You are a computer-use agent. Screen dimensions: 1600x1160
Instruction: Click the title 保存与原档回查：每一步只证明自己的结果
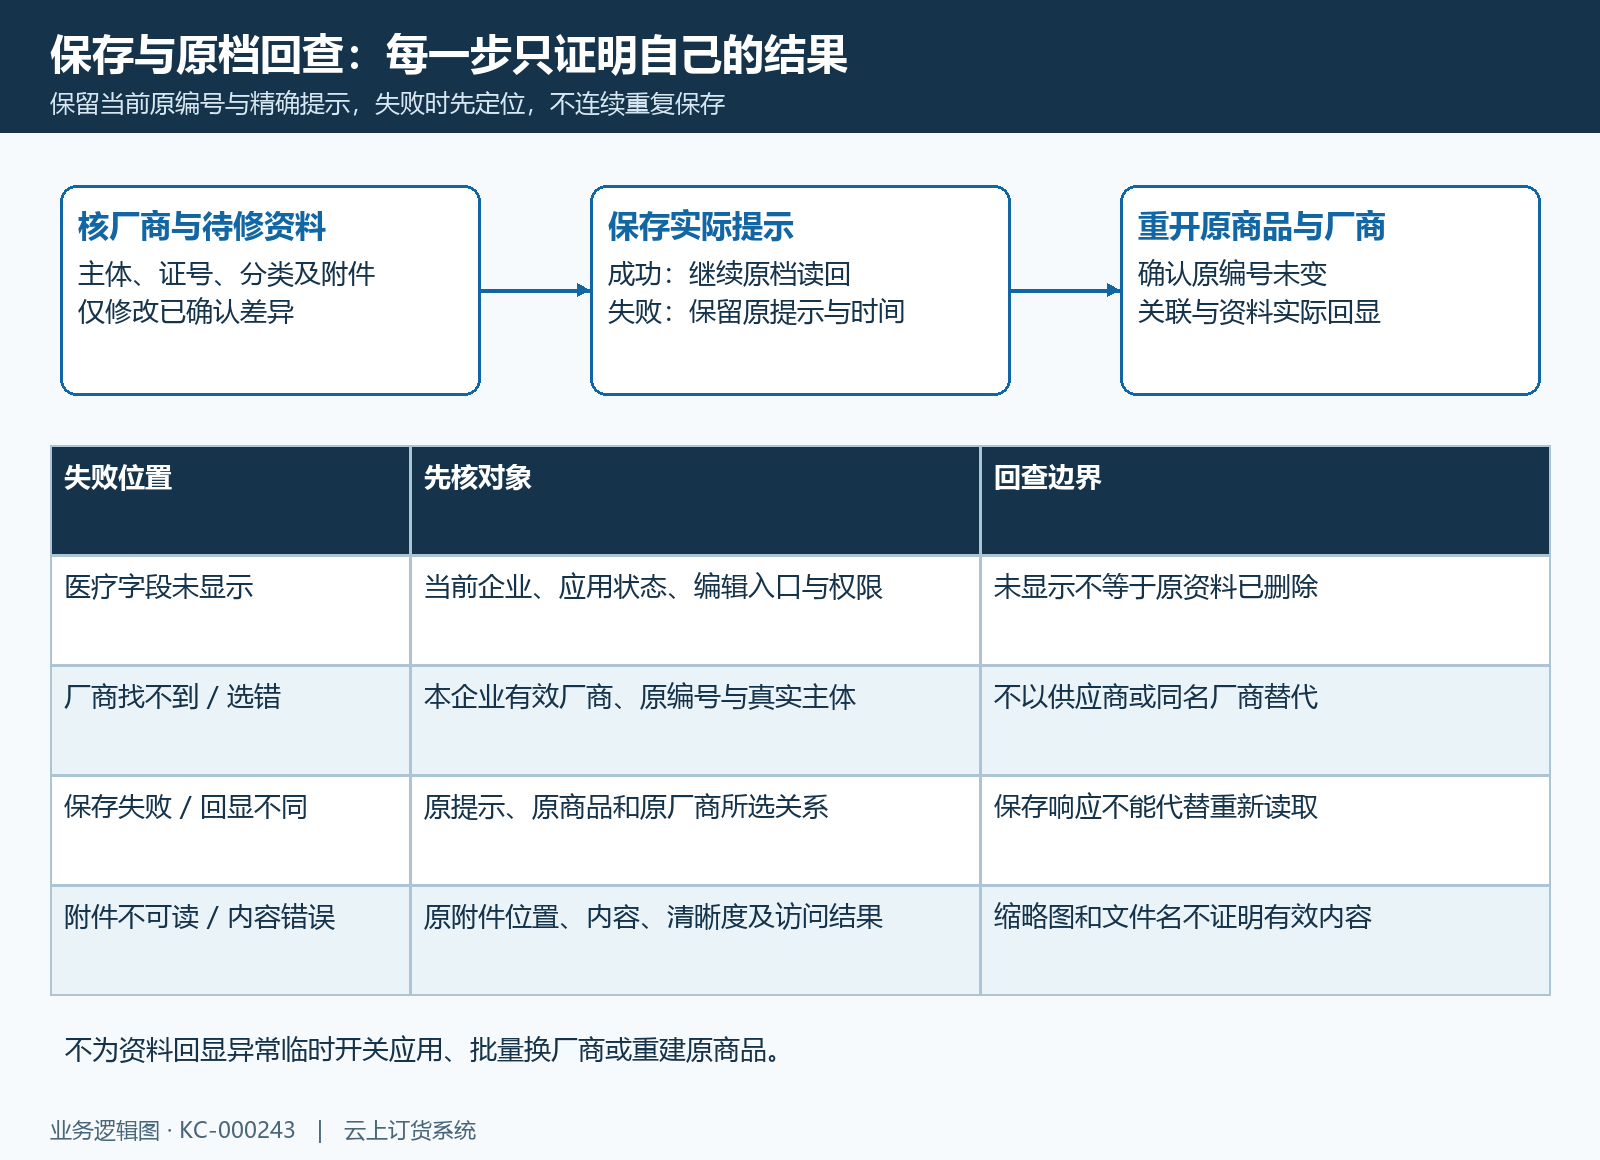tap(449, 54)
